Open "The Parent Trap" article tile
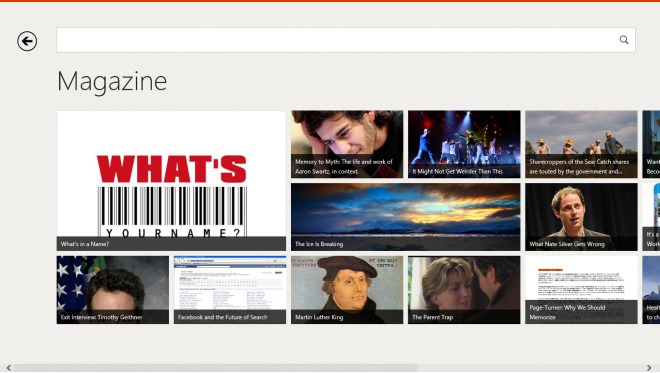 click(x=464, y=290)
